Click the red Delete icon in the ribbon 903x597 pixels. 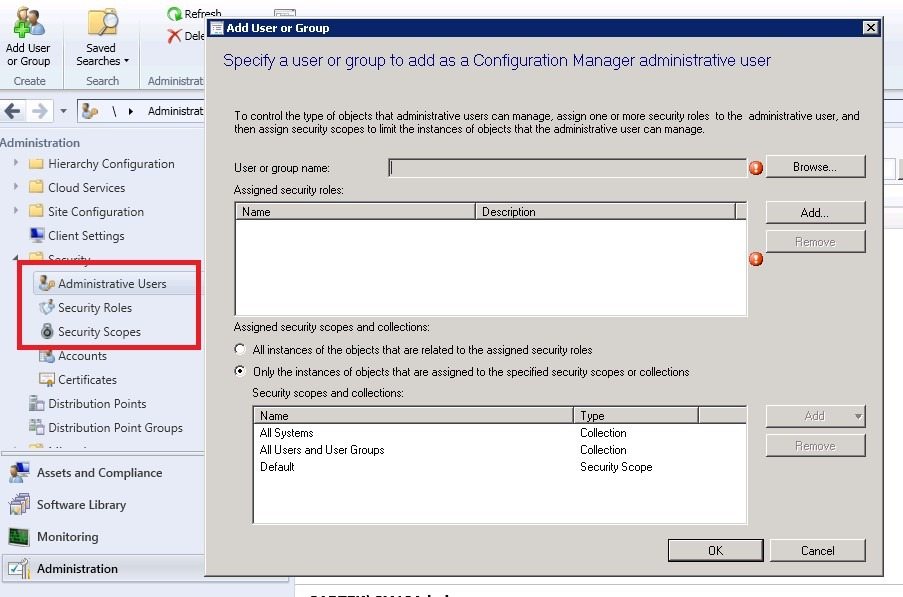pyautogui.click(x=174, y=36)
